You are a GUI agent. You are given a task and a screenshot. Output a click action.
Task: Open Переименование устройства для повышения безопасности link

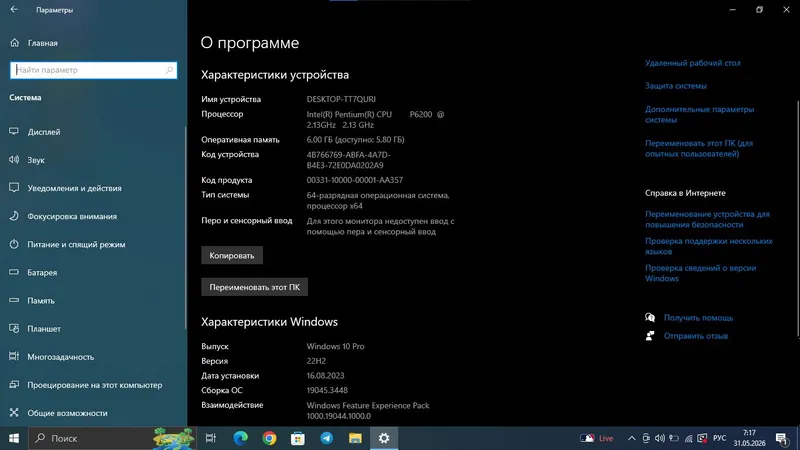[707, 219]
